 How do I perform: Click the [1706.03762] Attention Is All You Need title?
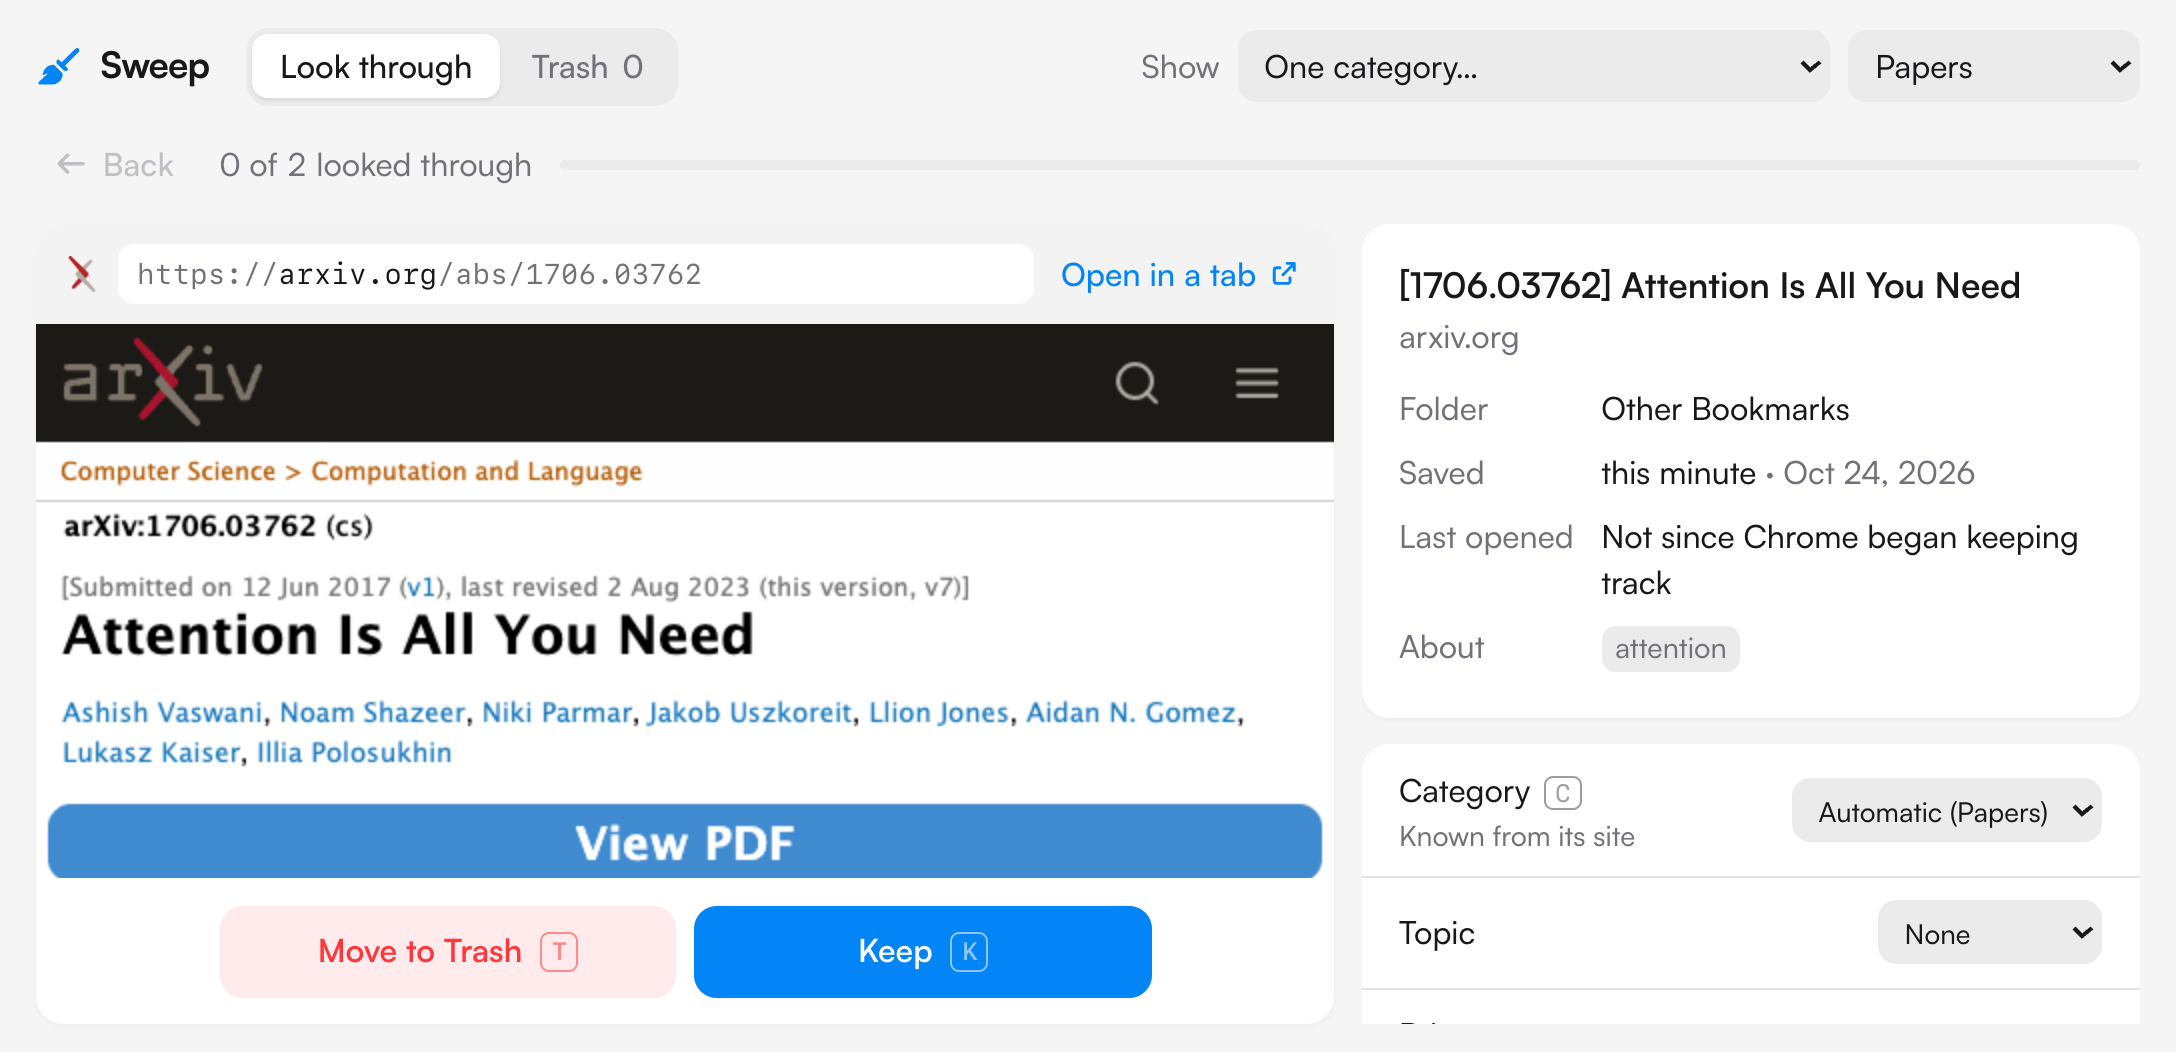tap(1709, 286)
